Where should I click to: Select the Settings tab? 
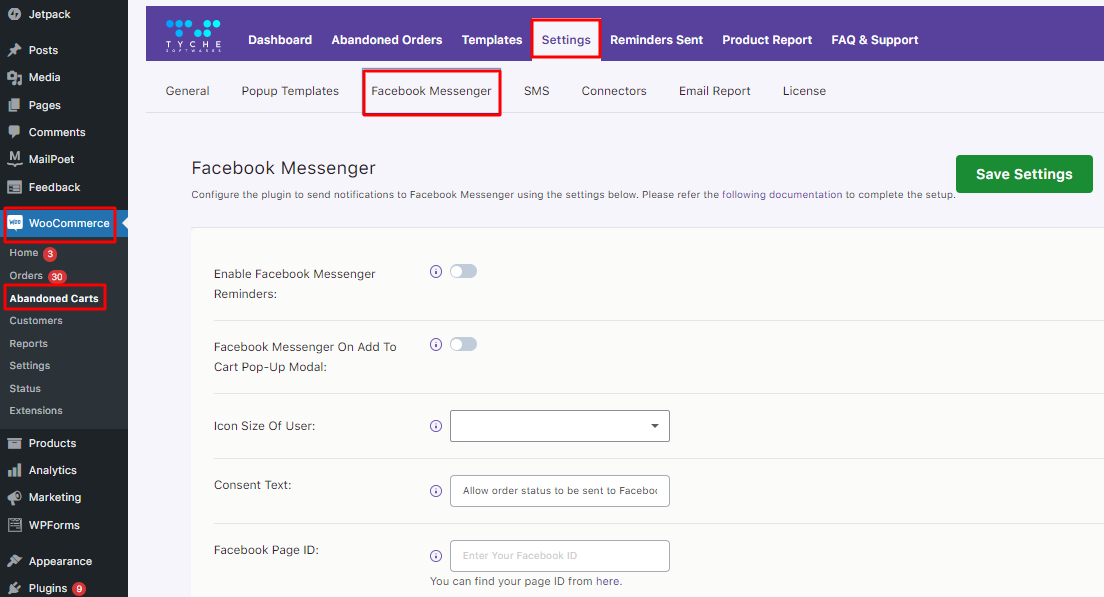pyautogui.click(x=566, y=40)
